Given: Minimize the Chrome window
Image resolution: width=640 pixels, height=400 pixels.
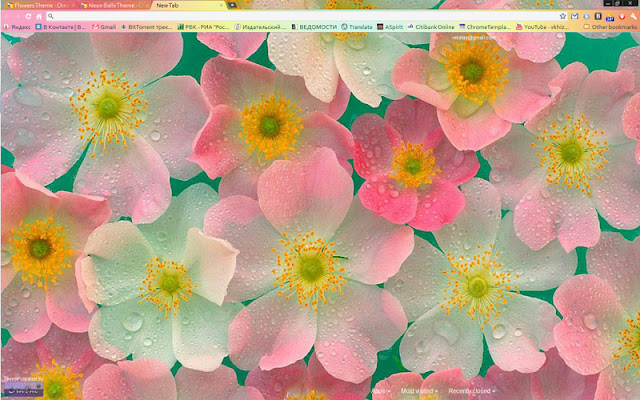Looking at the screenshot, I should tap(608, 3).
